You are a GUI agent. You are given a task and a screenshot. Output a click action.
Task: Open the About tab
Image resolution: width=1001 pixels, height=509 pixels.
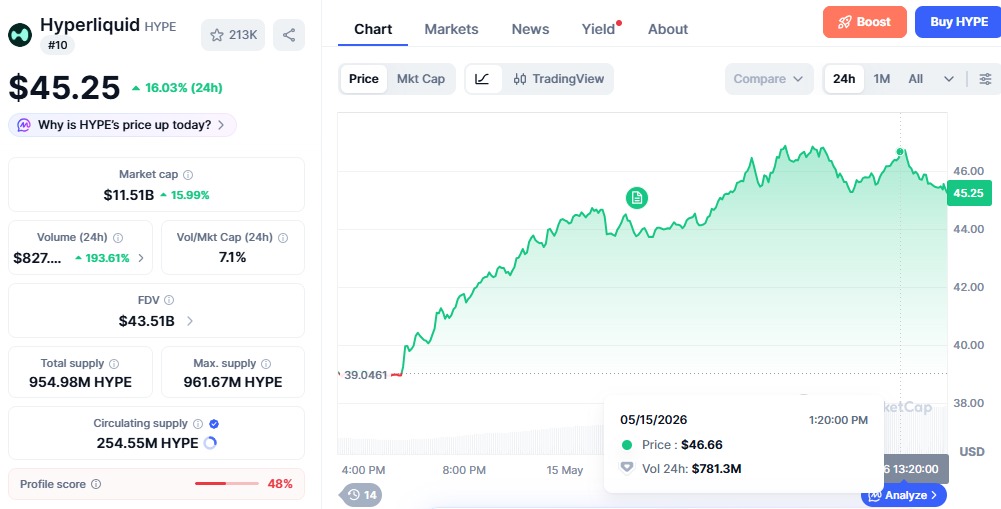pos(668,29)
